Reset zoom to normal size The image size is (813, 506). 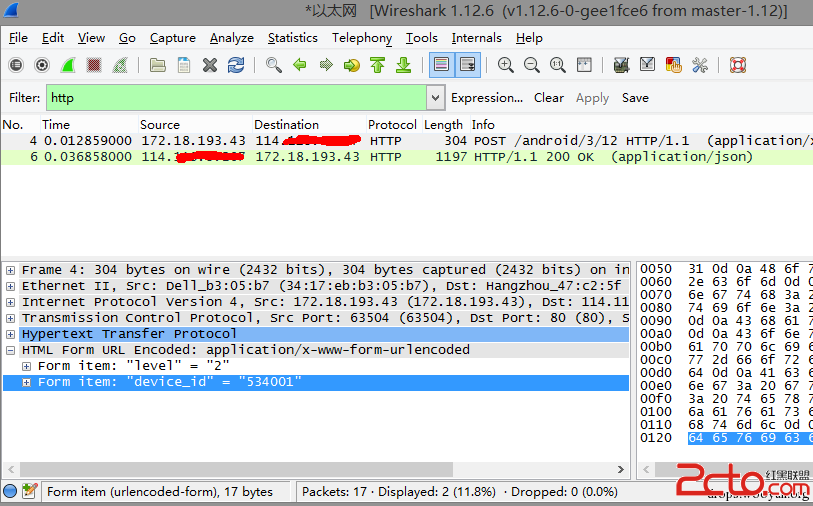point(558,65)
